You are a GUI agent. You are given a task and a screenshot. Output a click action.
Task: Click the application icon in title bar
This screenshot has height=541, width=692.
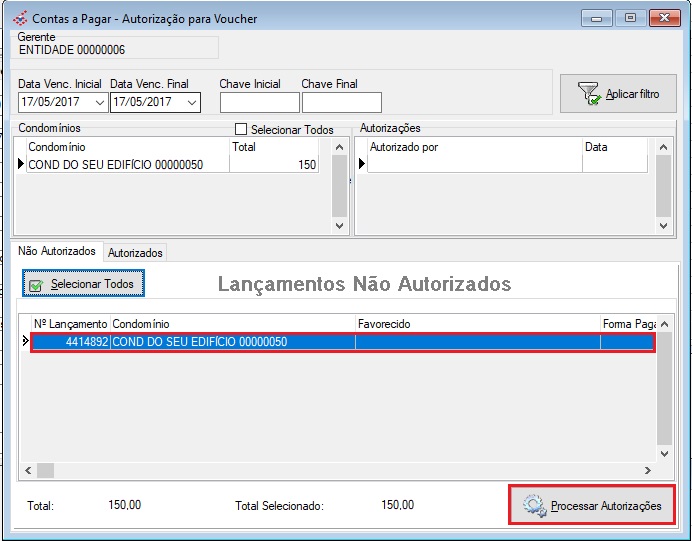pos(19,18)
